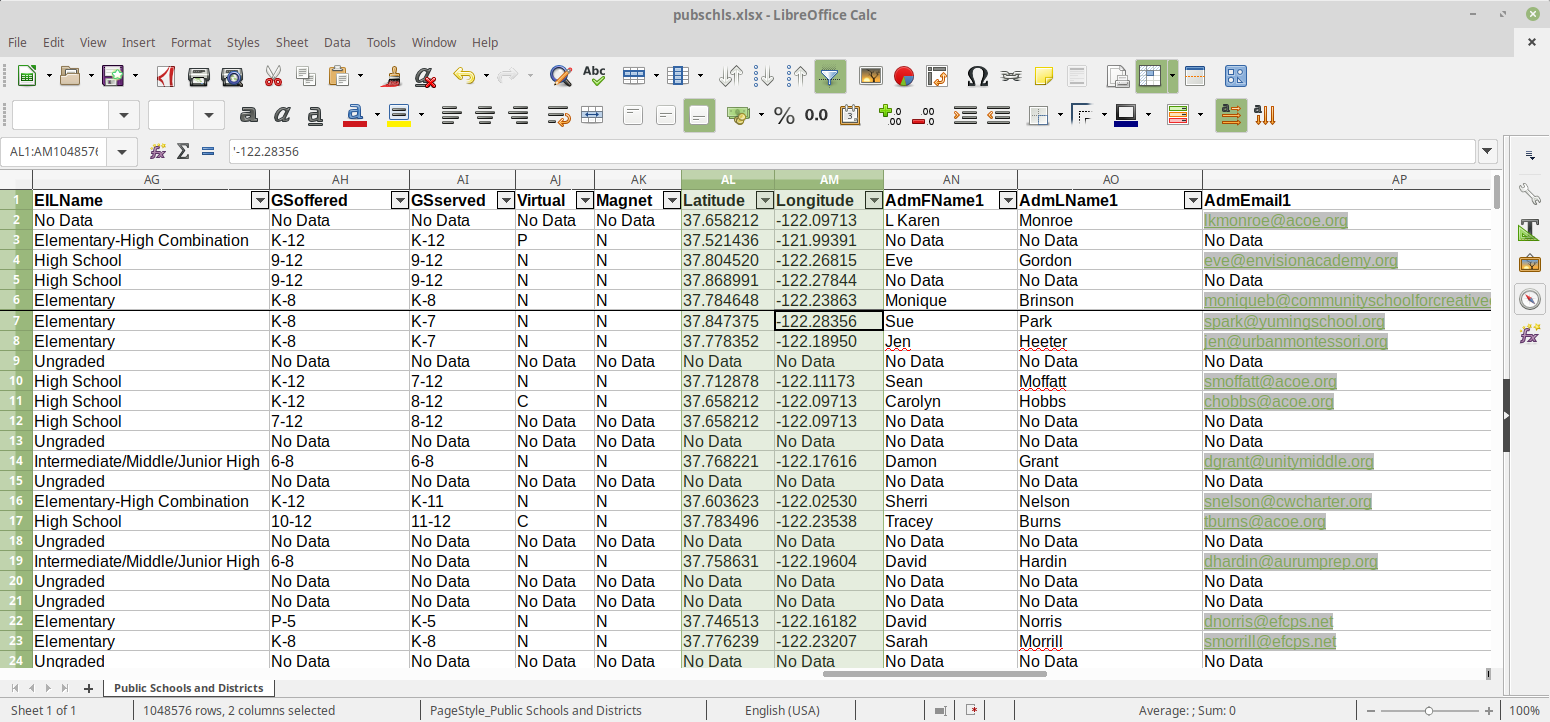The width and height of the screenshot is (1550, 722).
Task: Insert Pivot Table icon
Action: tap(937, 76)
